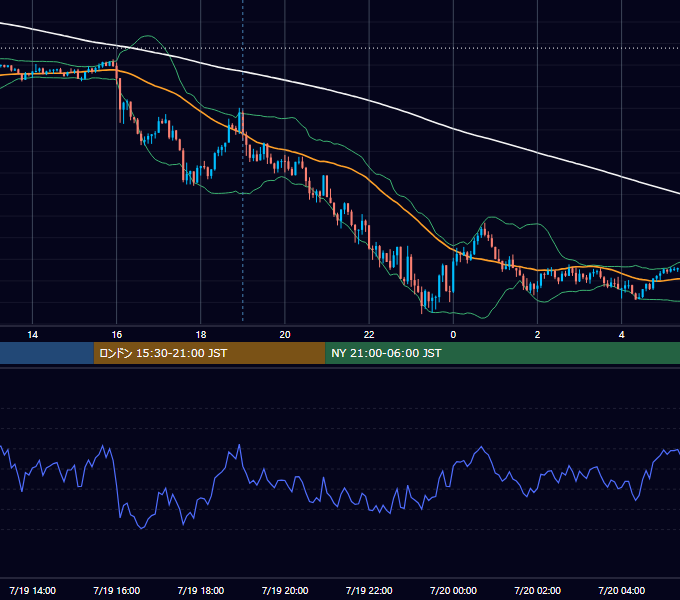Click the 14 hour label on time axis
Image resolution: width=680 pixels, height=600 pixels.
[33, 335]
